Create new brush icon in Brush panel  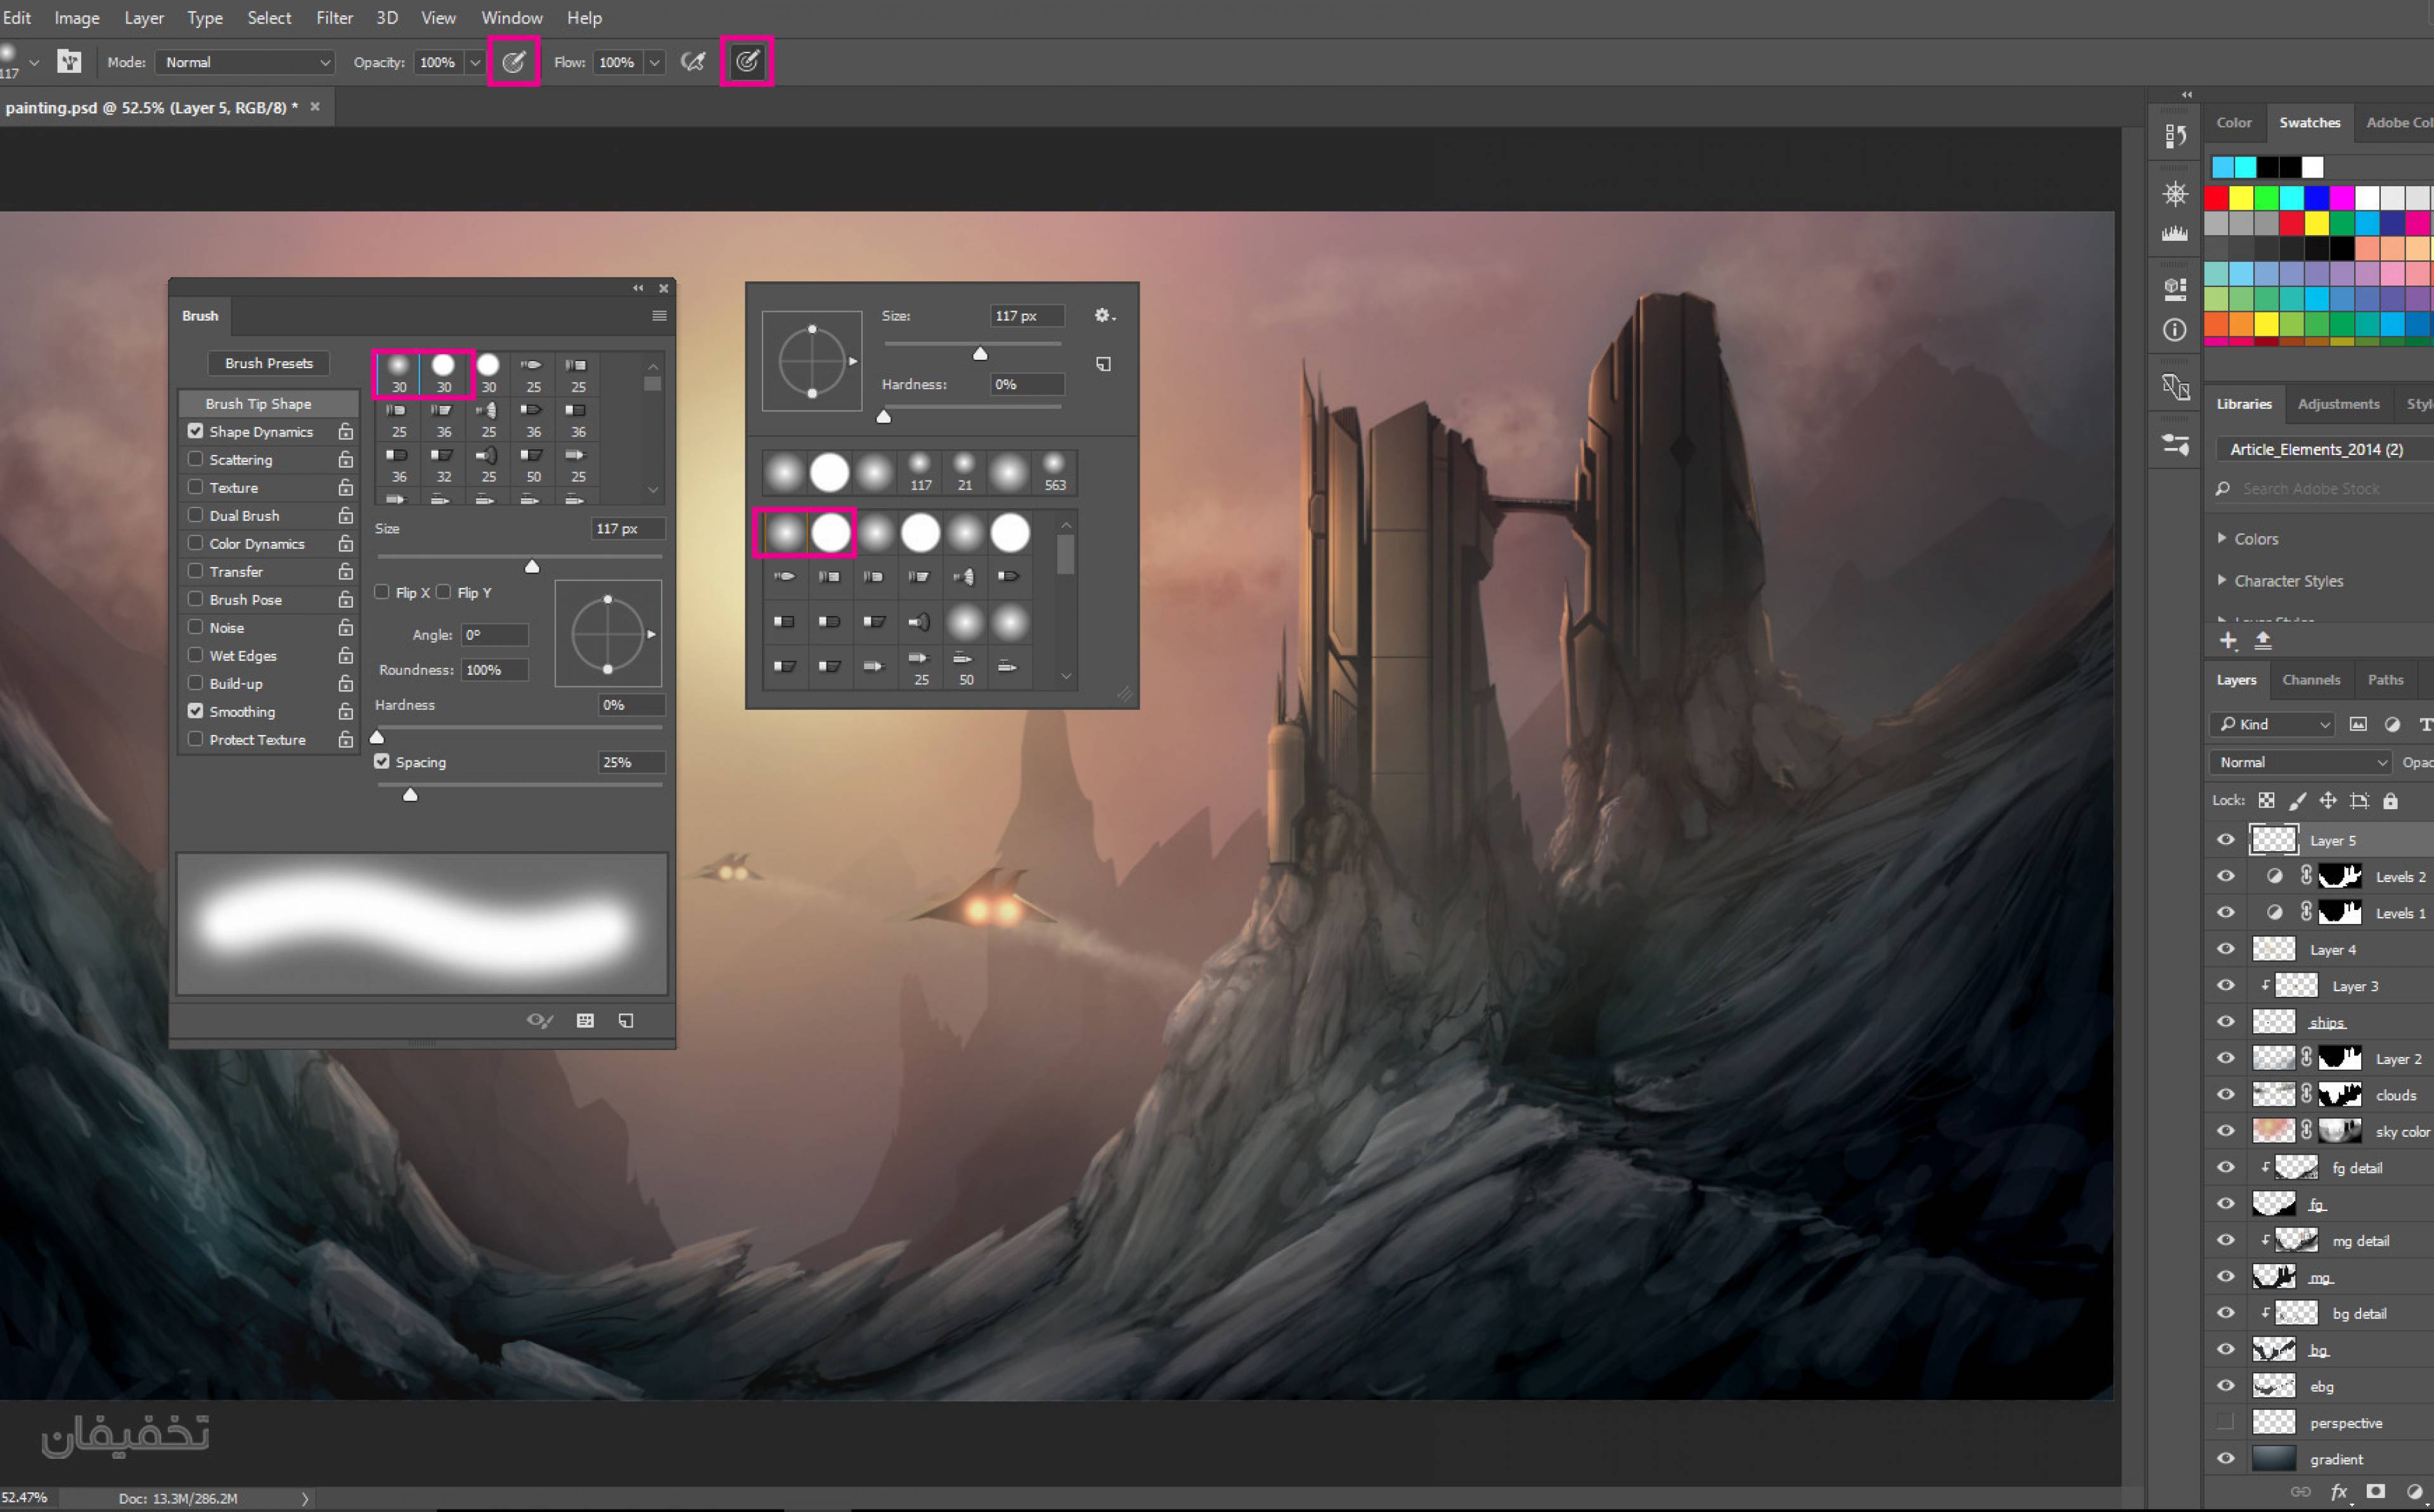click(626, 1020)
